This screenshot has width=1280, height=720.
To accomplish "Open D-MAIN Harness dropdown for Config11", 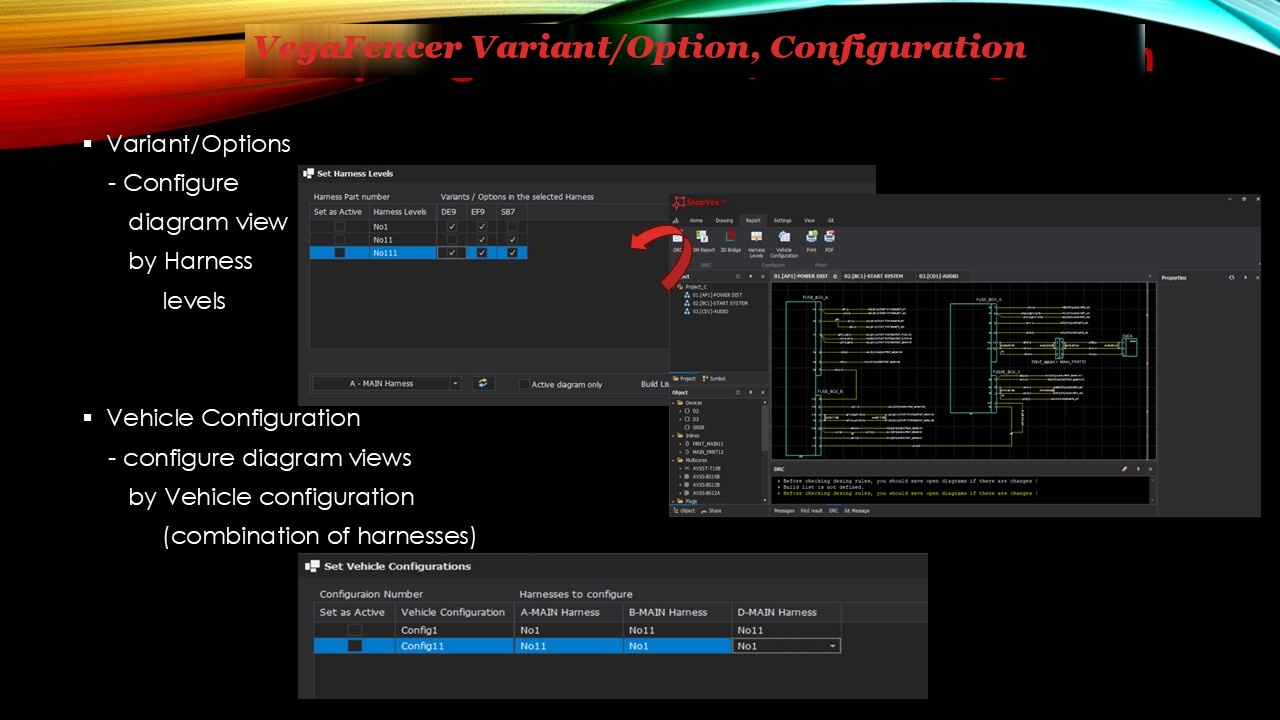I will pyautogui.click(x=833, y=646).
